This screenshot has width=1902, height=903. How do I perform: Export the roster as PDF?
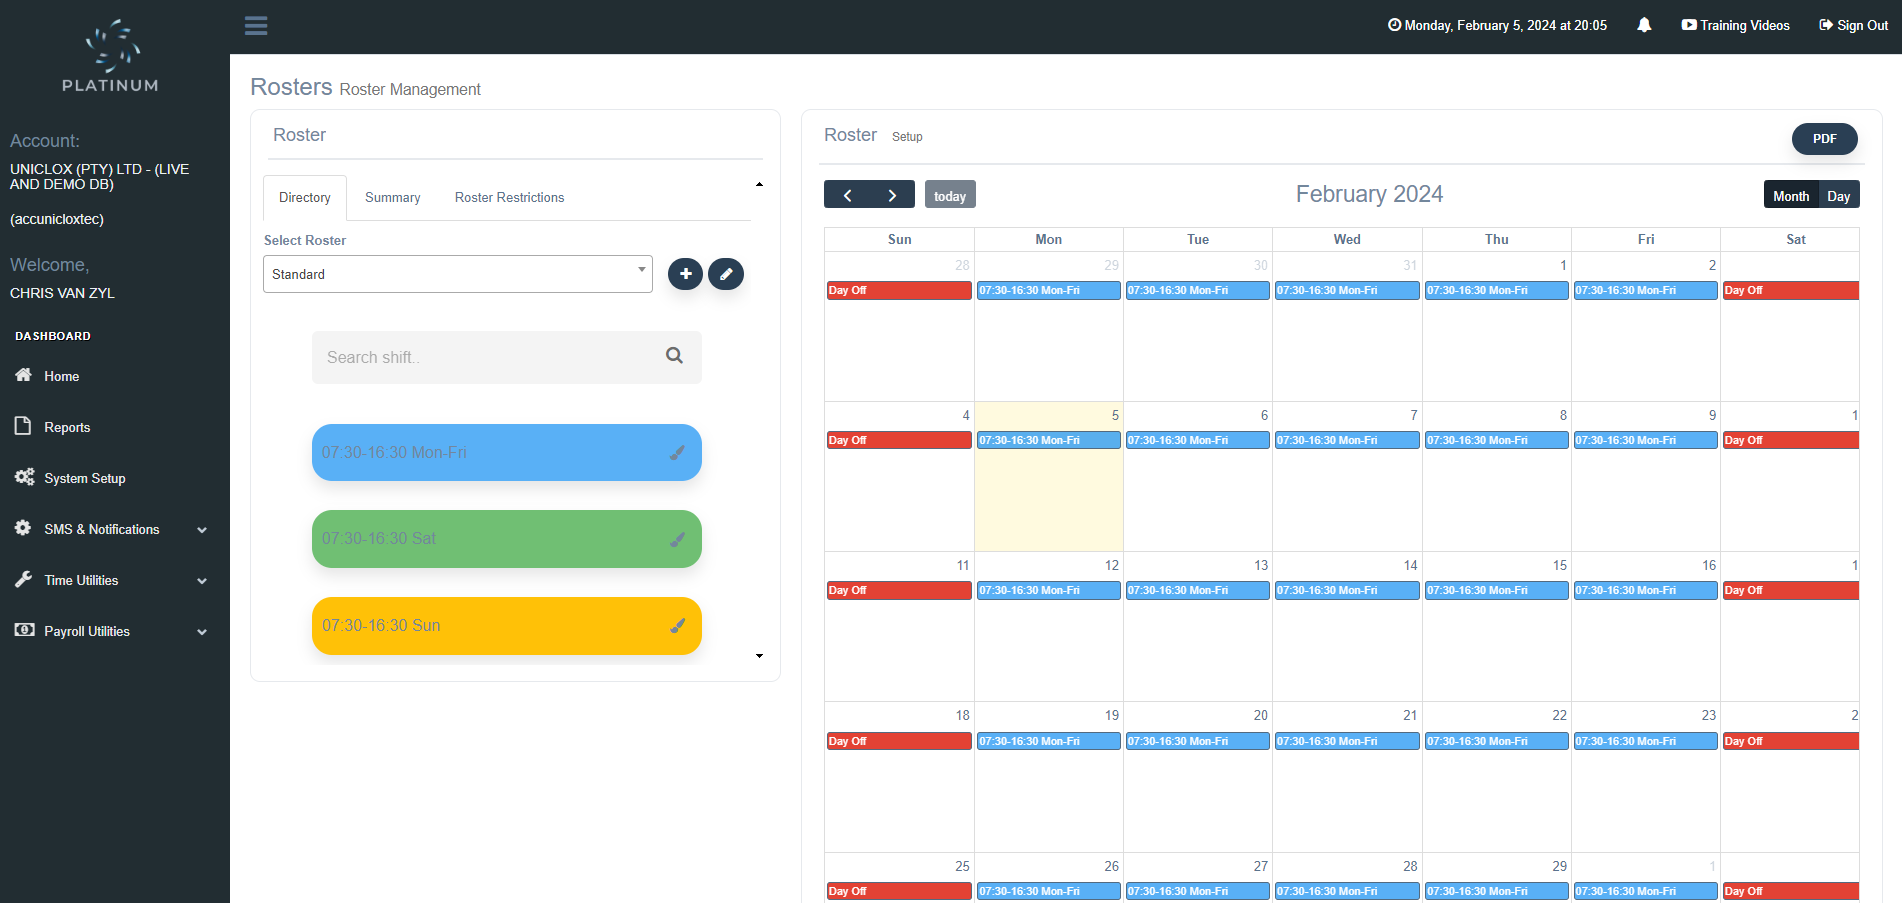1824,138
